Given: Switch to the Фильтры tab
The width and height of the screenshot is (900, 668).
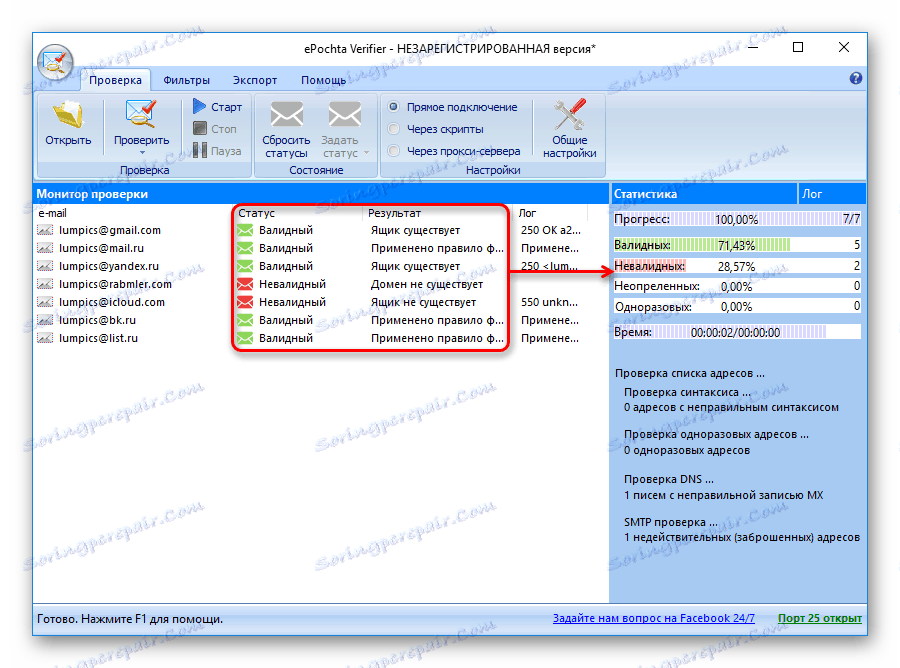Looking at the screenshot, I should click(187, 79).
